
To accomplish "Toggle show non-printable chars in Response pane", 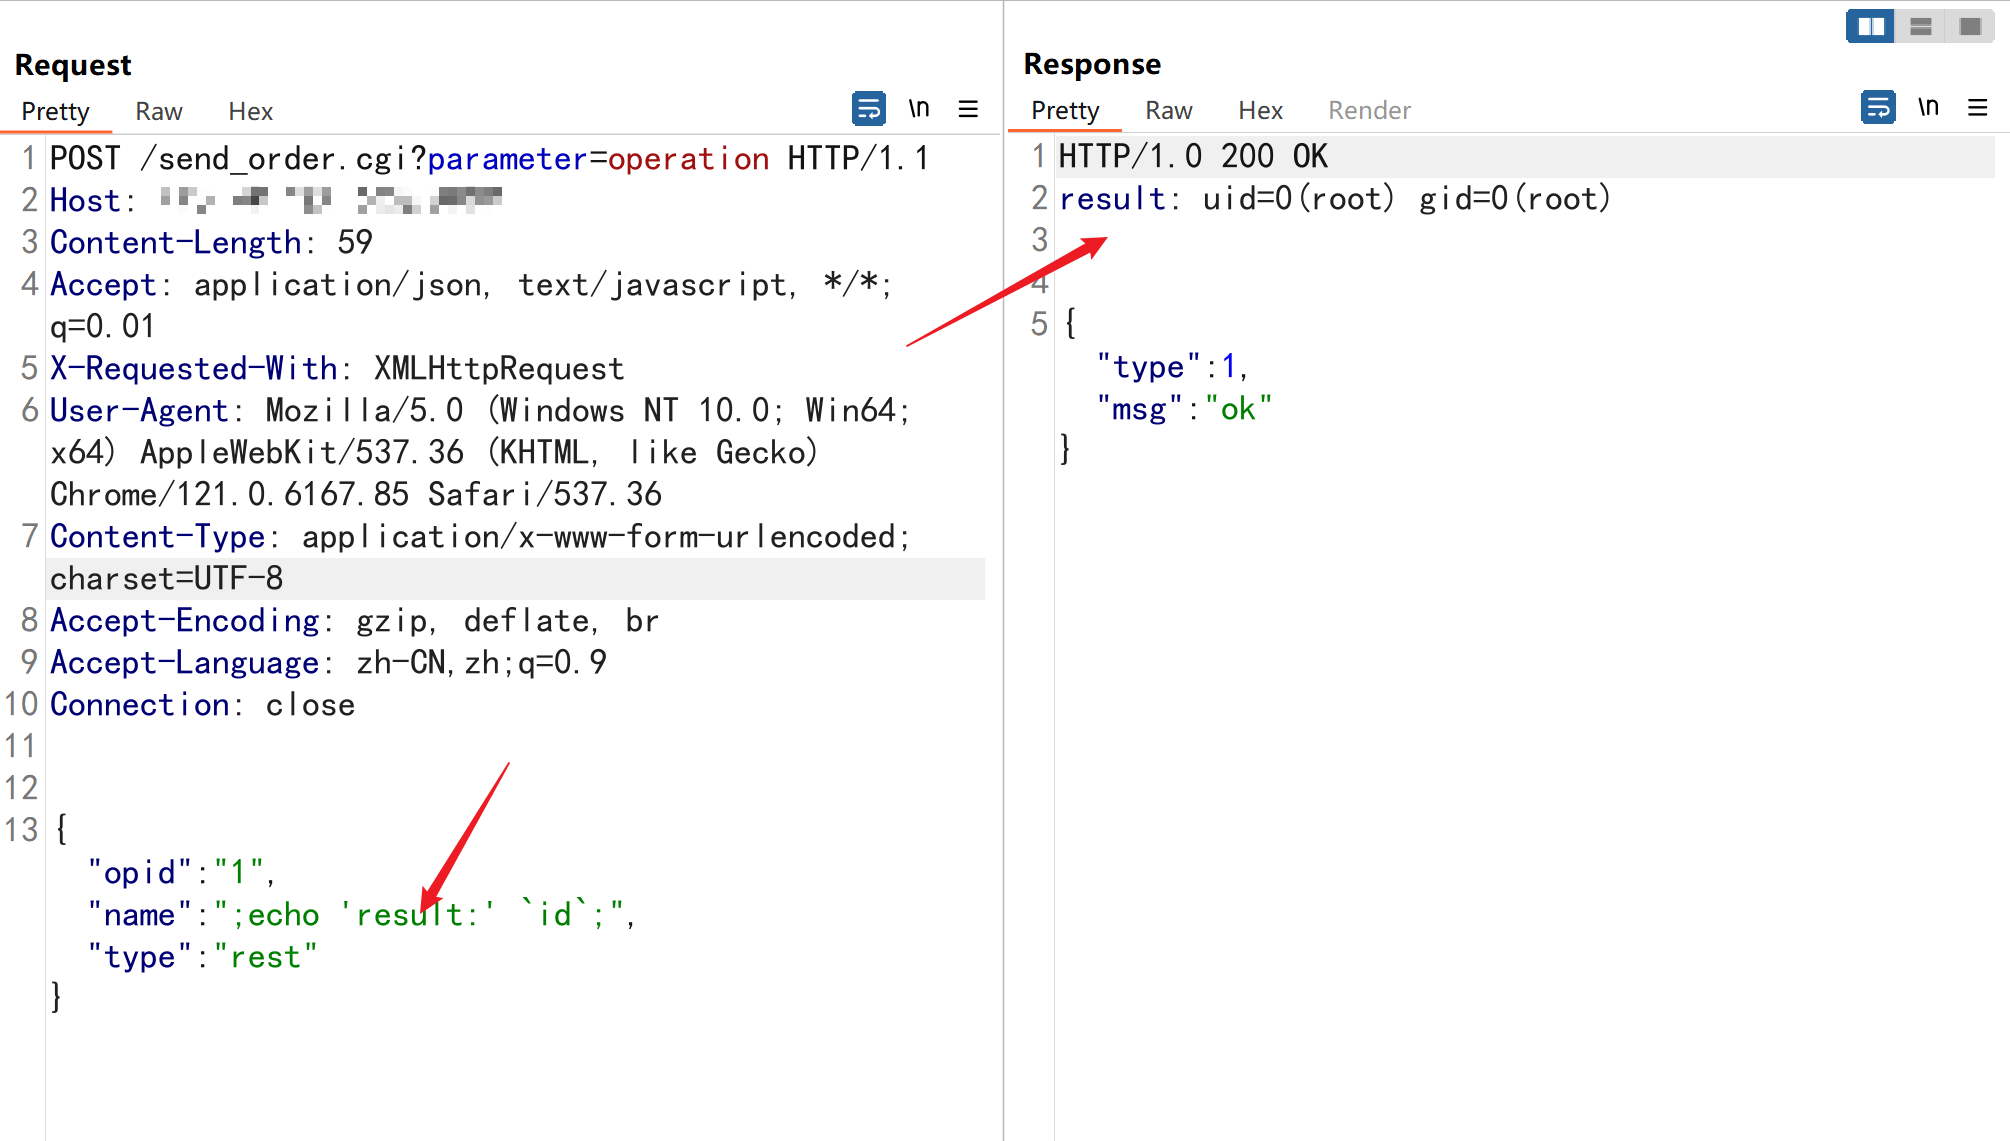I will coord(1928,107).
